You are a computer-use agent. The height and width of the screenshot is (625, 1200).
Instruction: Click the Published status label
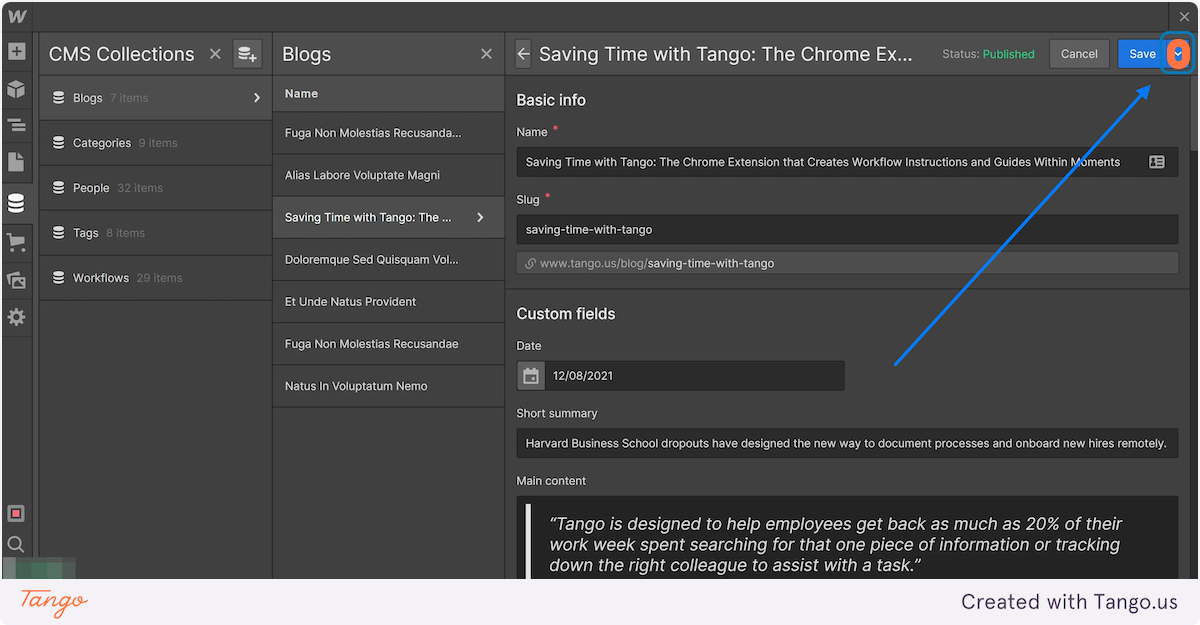point(1008,54)
